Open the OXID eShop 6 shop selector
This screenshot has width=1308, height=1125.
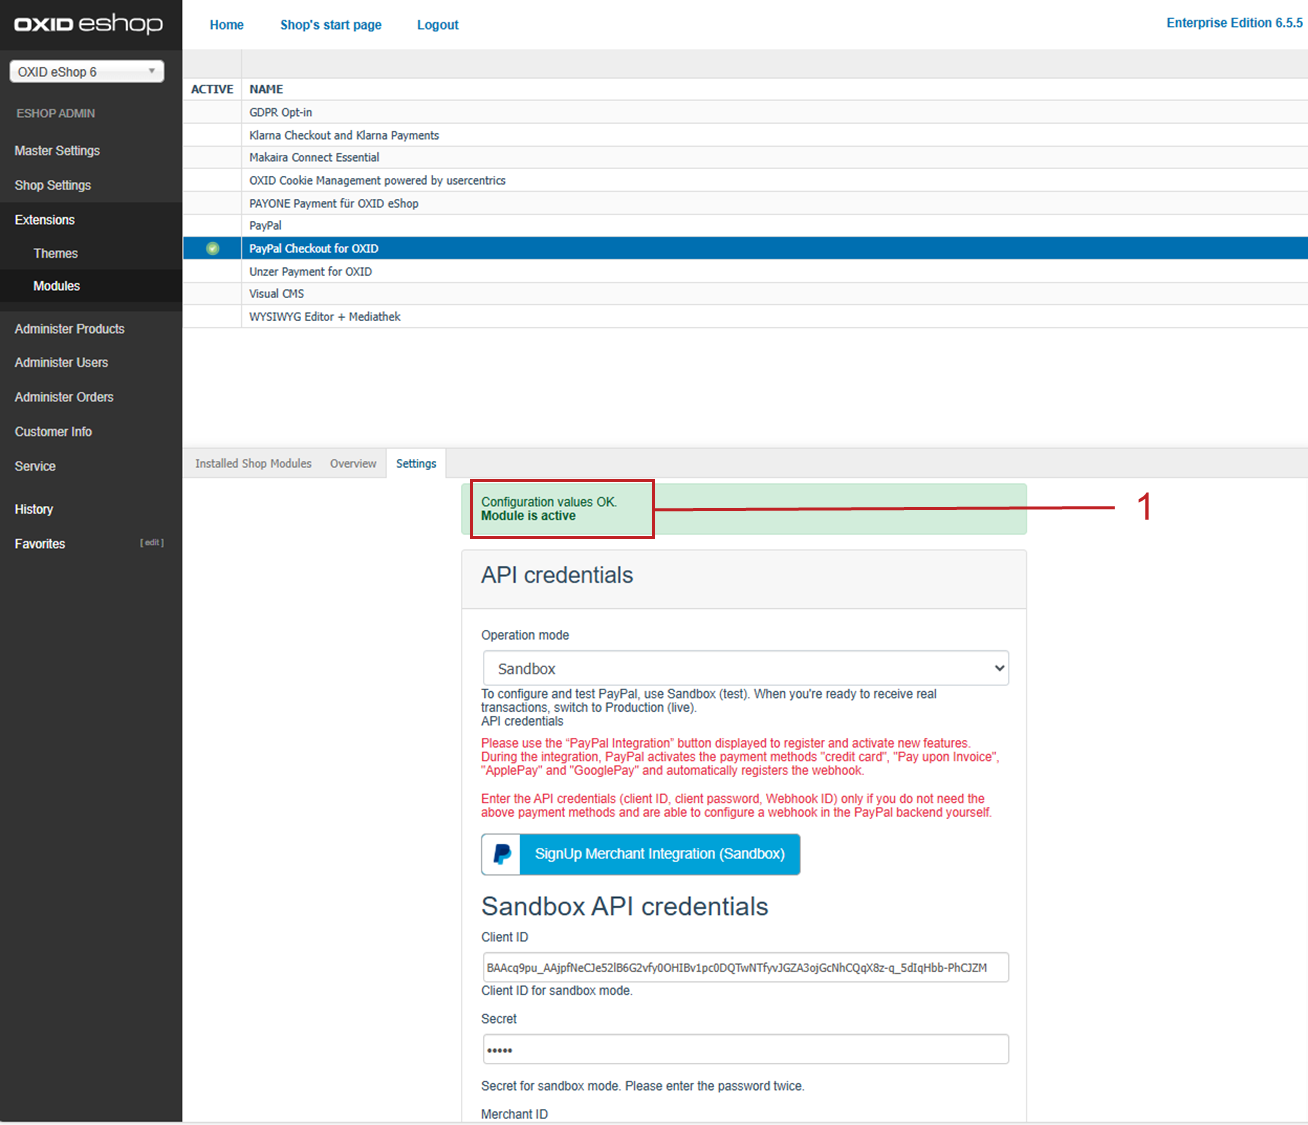tap(87, 72)
